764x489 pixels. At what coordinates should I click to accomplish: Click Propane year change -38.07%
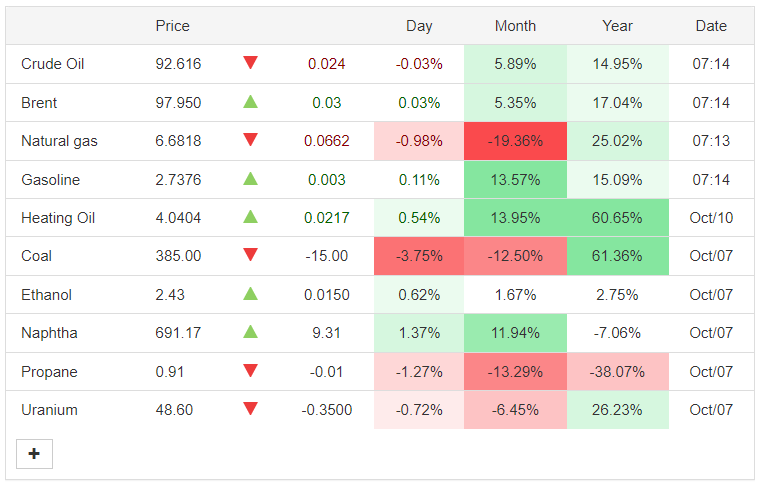[617, 372]
